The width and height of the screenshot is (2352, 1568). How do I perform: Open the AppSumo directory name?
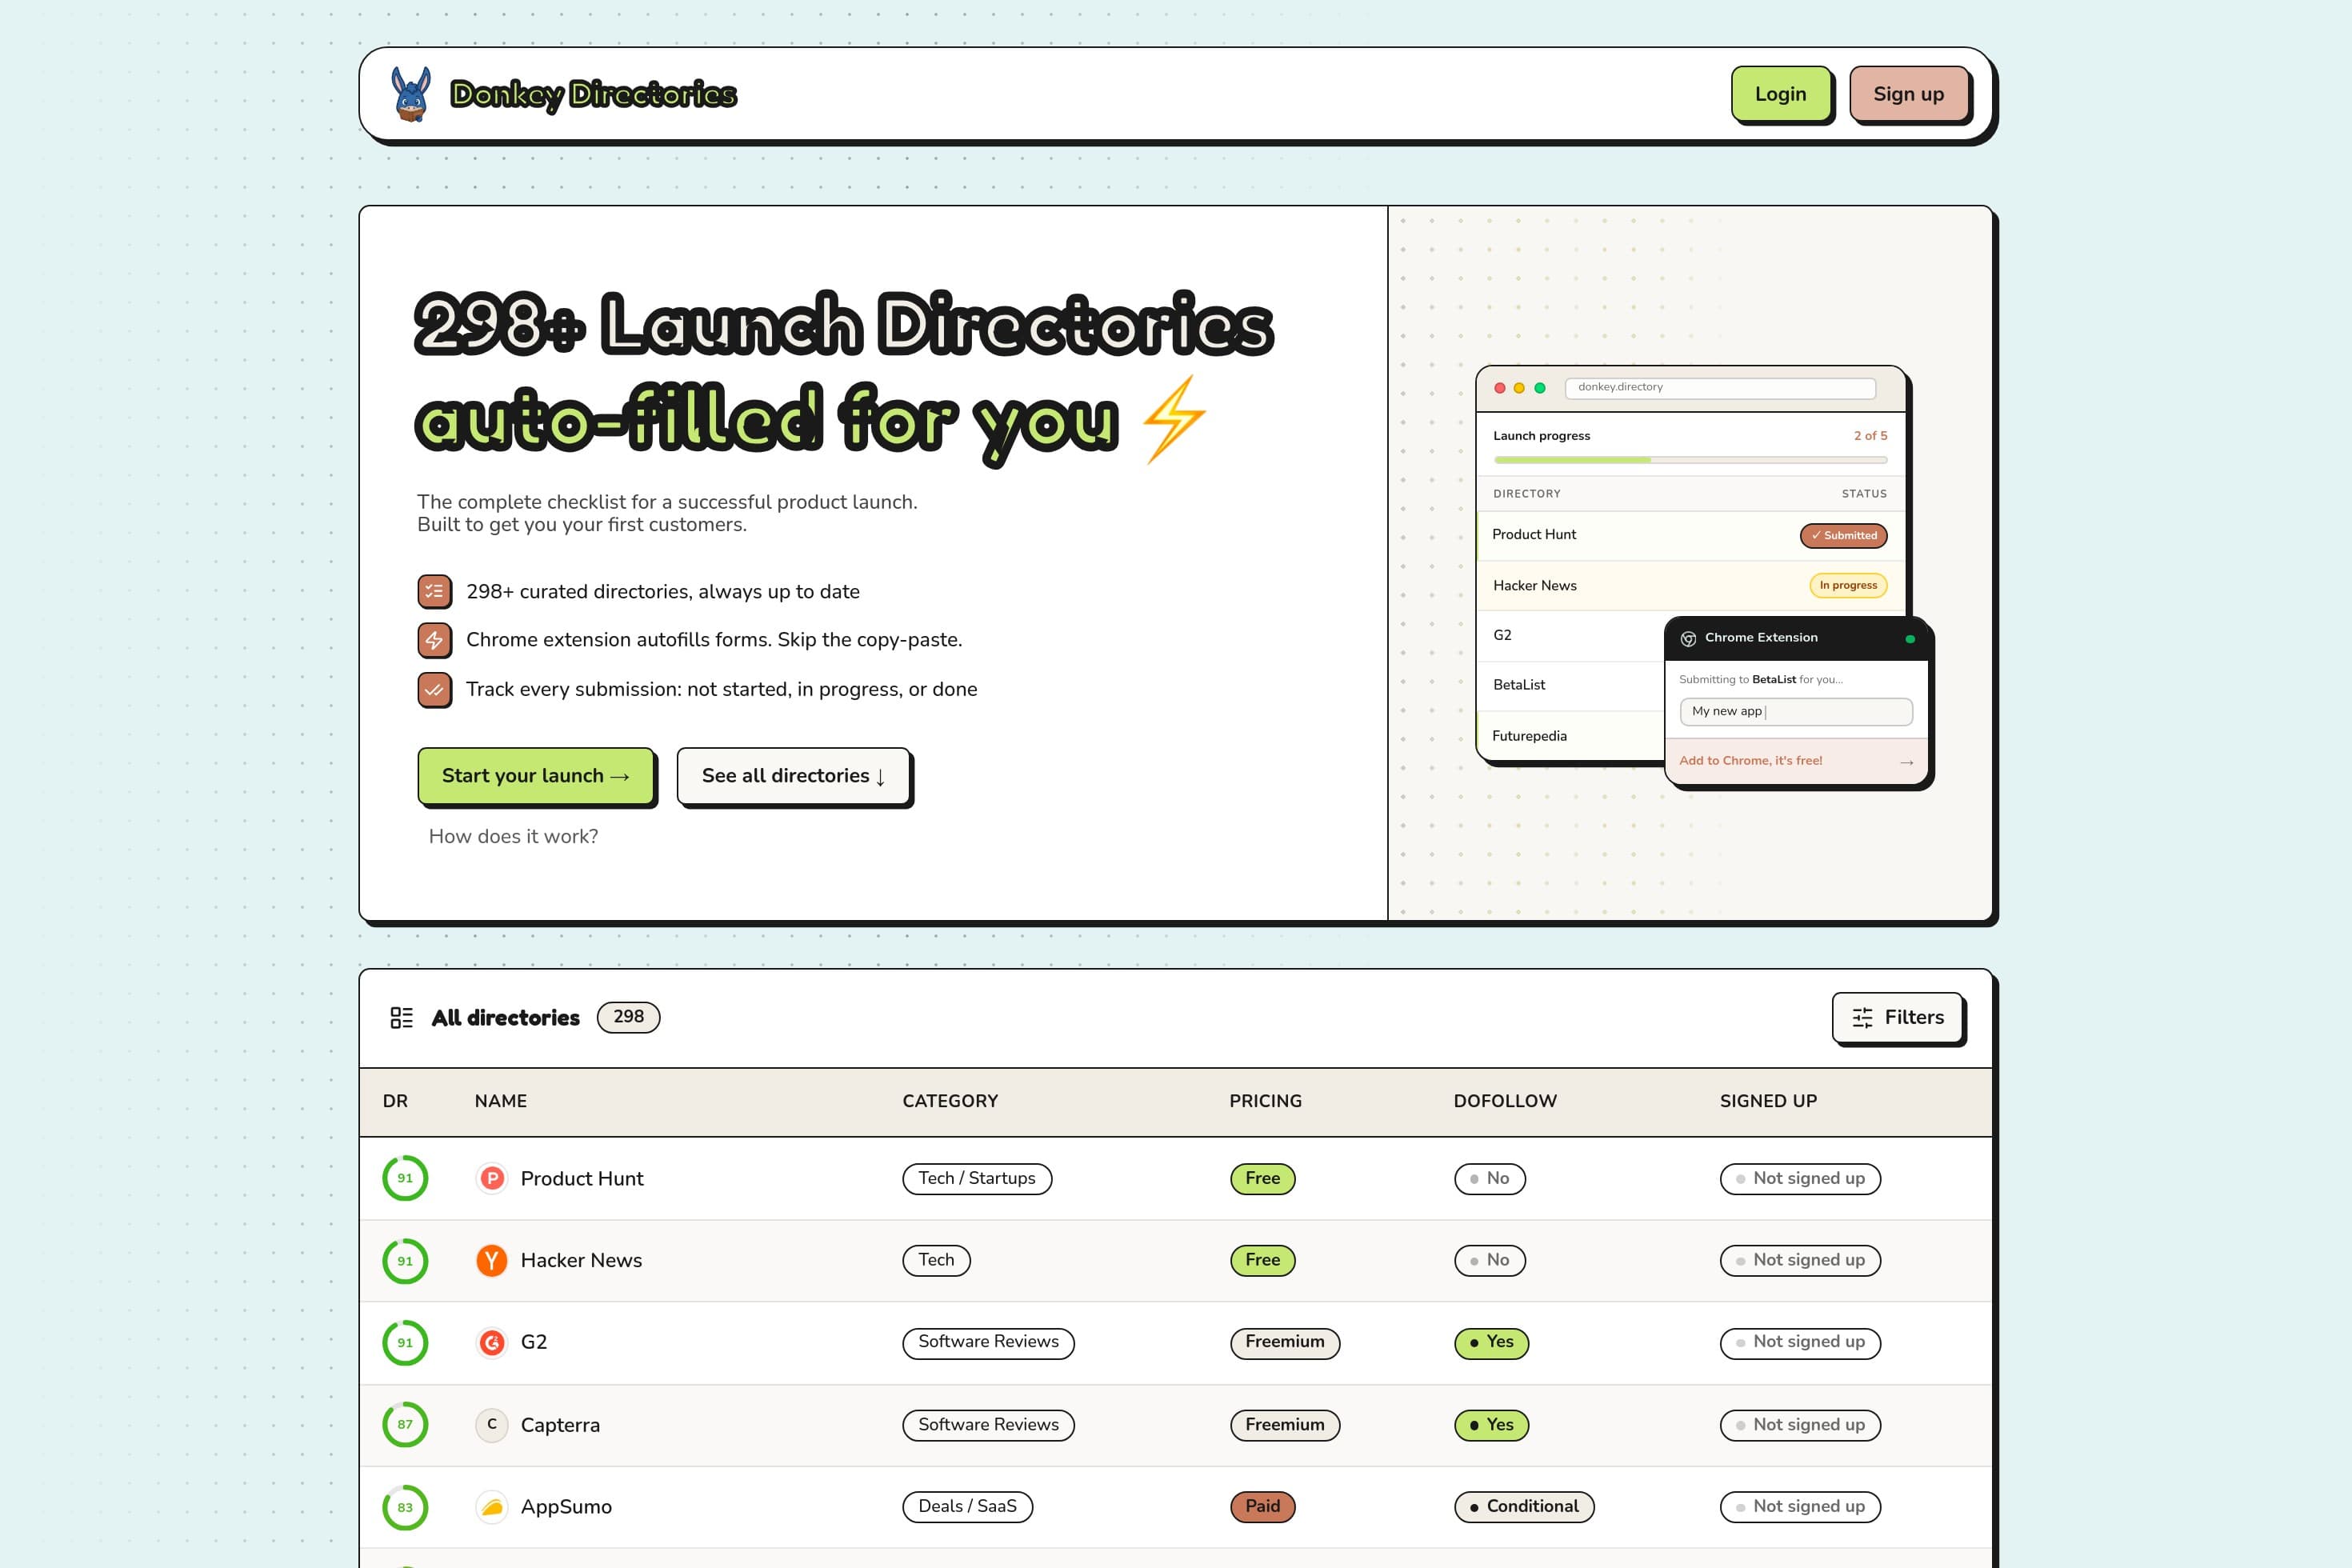pyautogui.click(x=566, y=1507)
